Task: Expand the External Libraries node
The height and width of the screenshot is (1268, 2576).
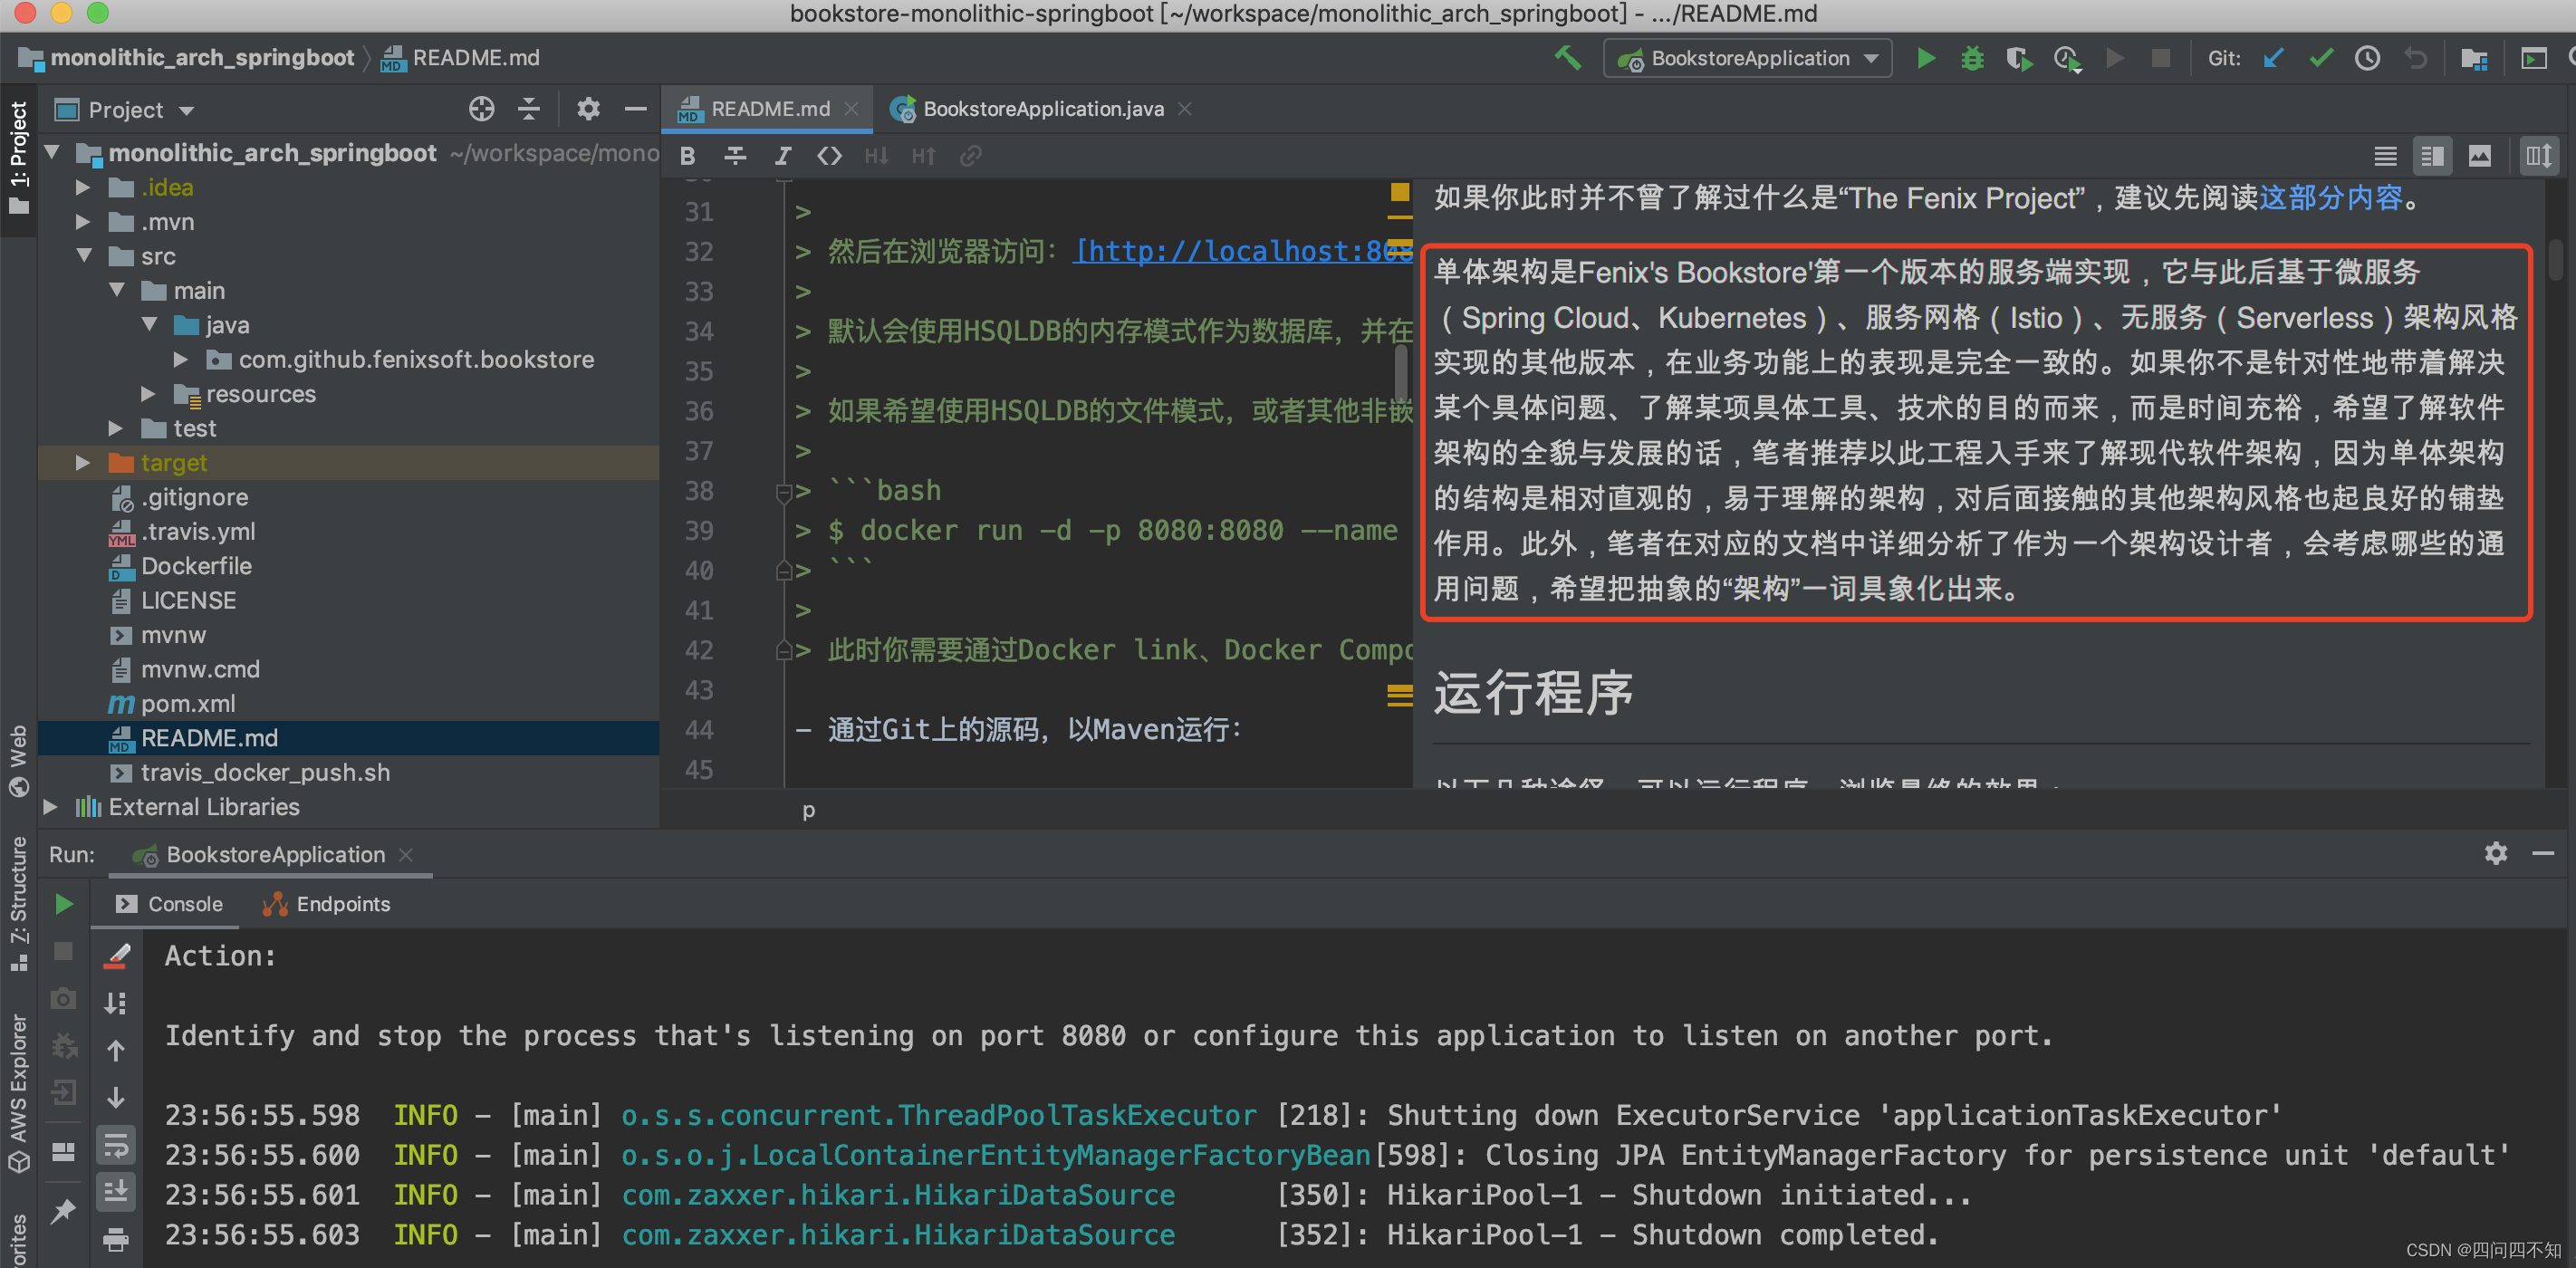Action: click(50, 807)
